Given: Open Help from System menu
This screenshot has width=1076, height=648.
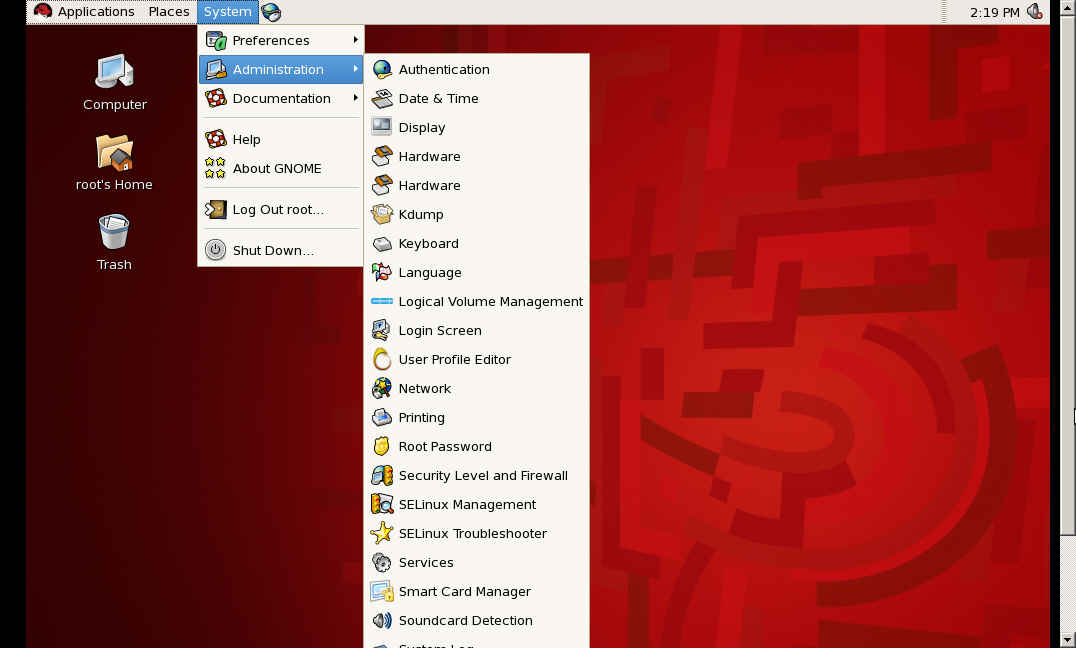Looking at the screenshot, I should click(x=281, y=139).
